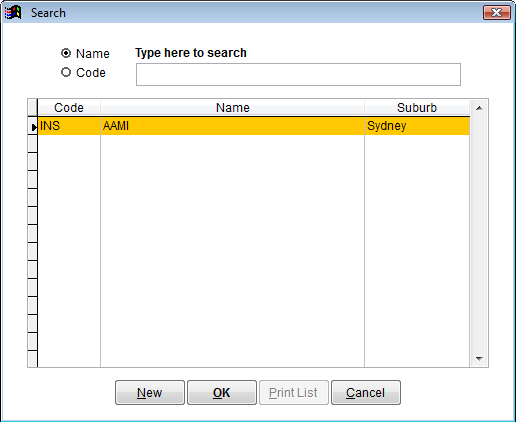Image resolution: width=516 pixels, height=422 pixels.
Task: Click the current row arrow indicator
Action: point(33,127)
